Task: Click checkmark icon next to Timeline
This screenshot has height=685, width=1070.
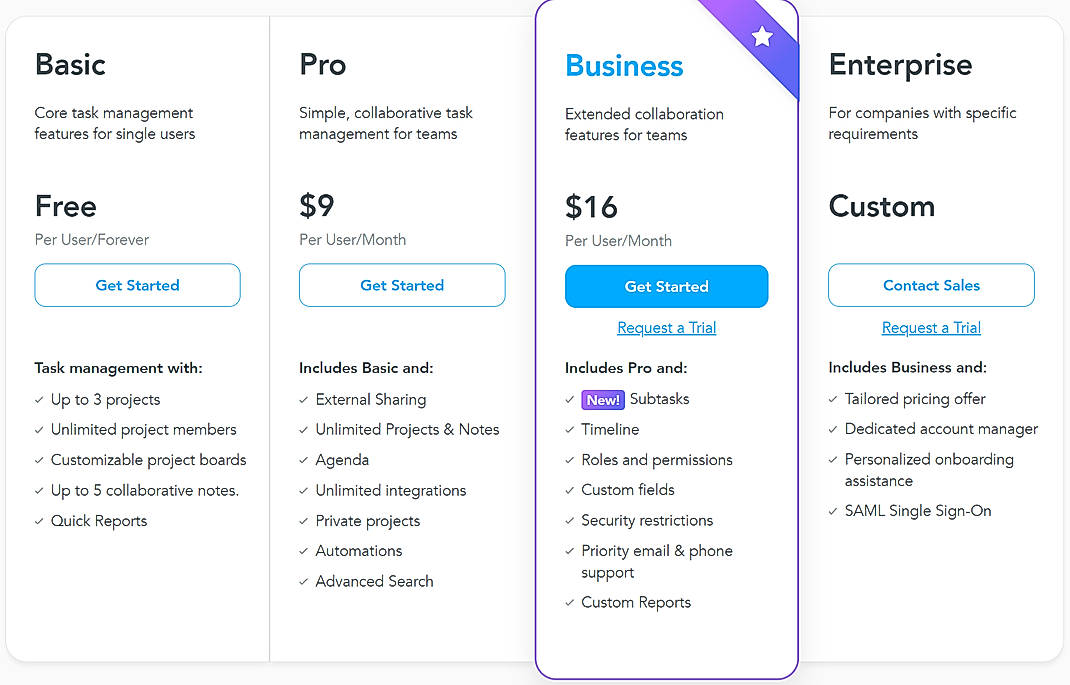Action: [x=570, y=430]
